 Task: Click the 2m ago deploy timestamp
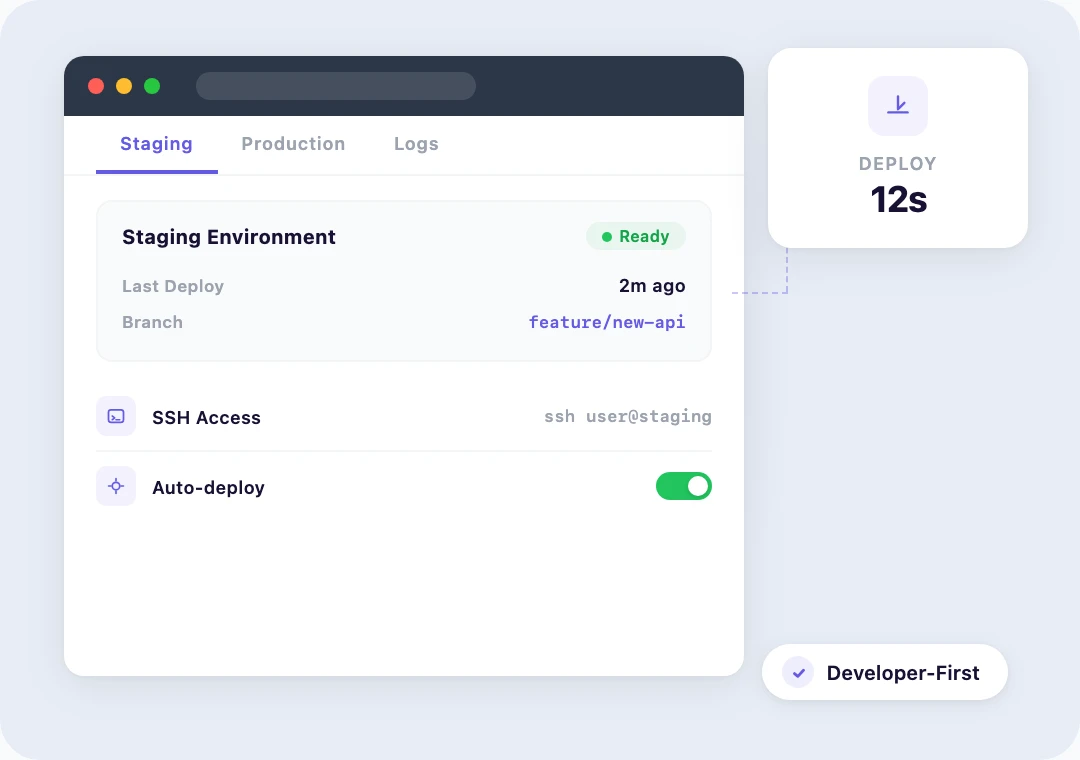point(652,286)
